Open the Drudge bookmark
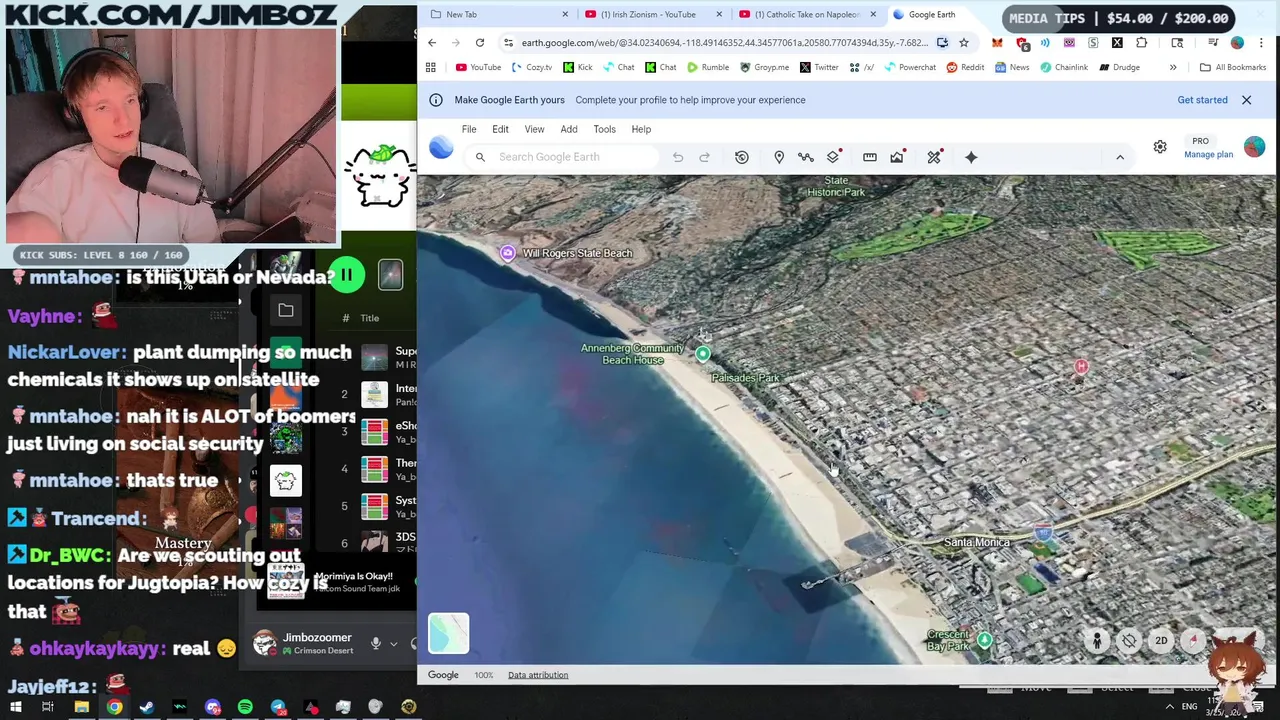The image size is (1280, 720). click(1118, 67)
